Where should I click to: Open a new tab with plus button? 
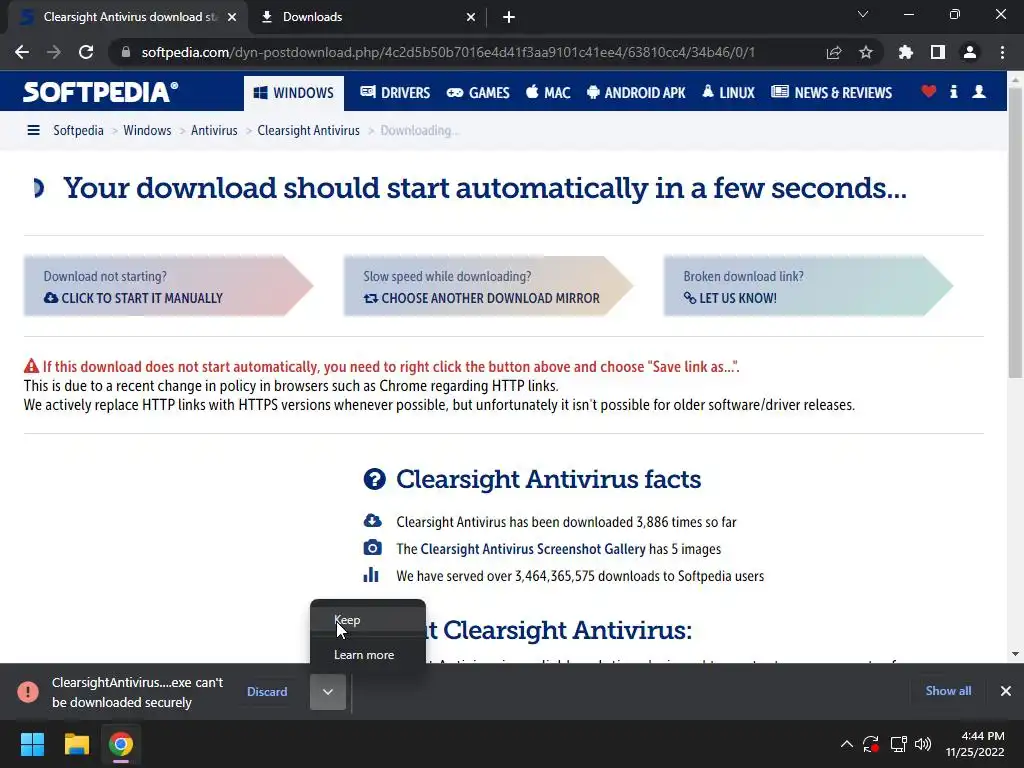click(509, 18)
